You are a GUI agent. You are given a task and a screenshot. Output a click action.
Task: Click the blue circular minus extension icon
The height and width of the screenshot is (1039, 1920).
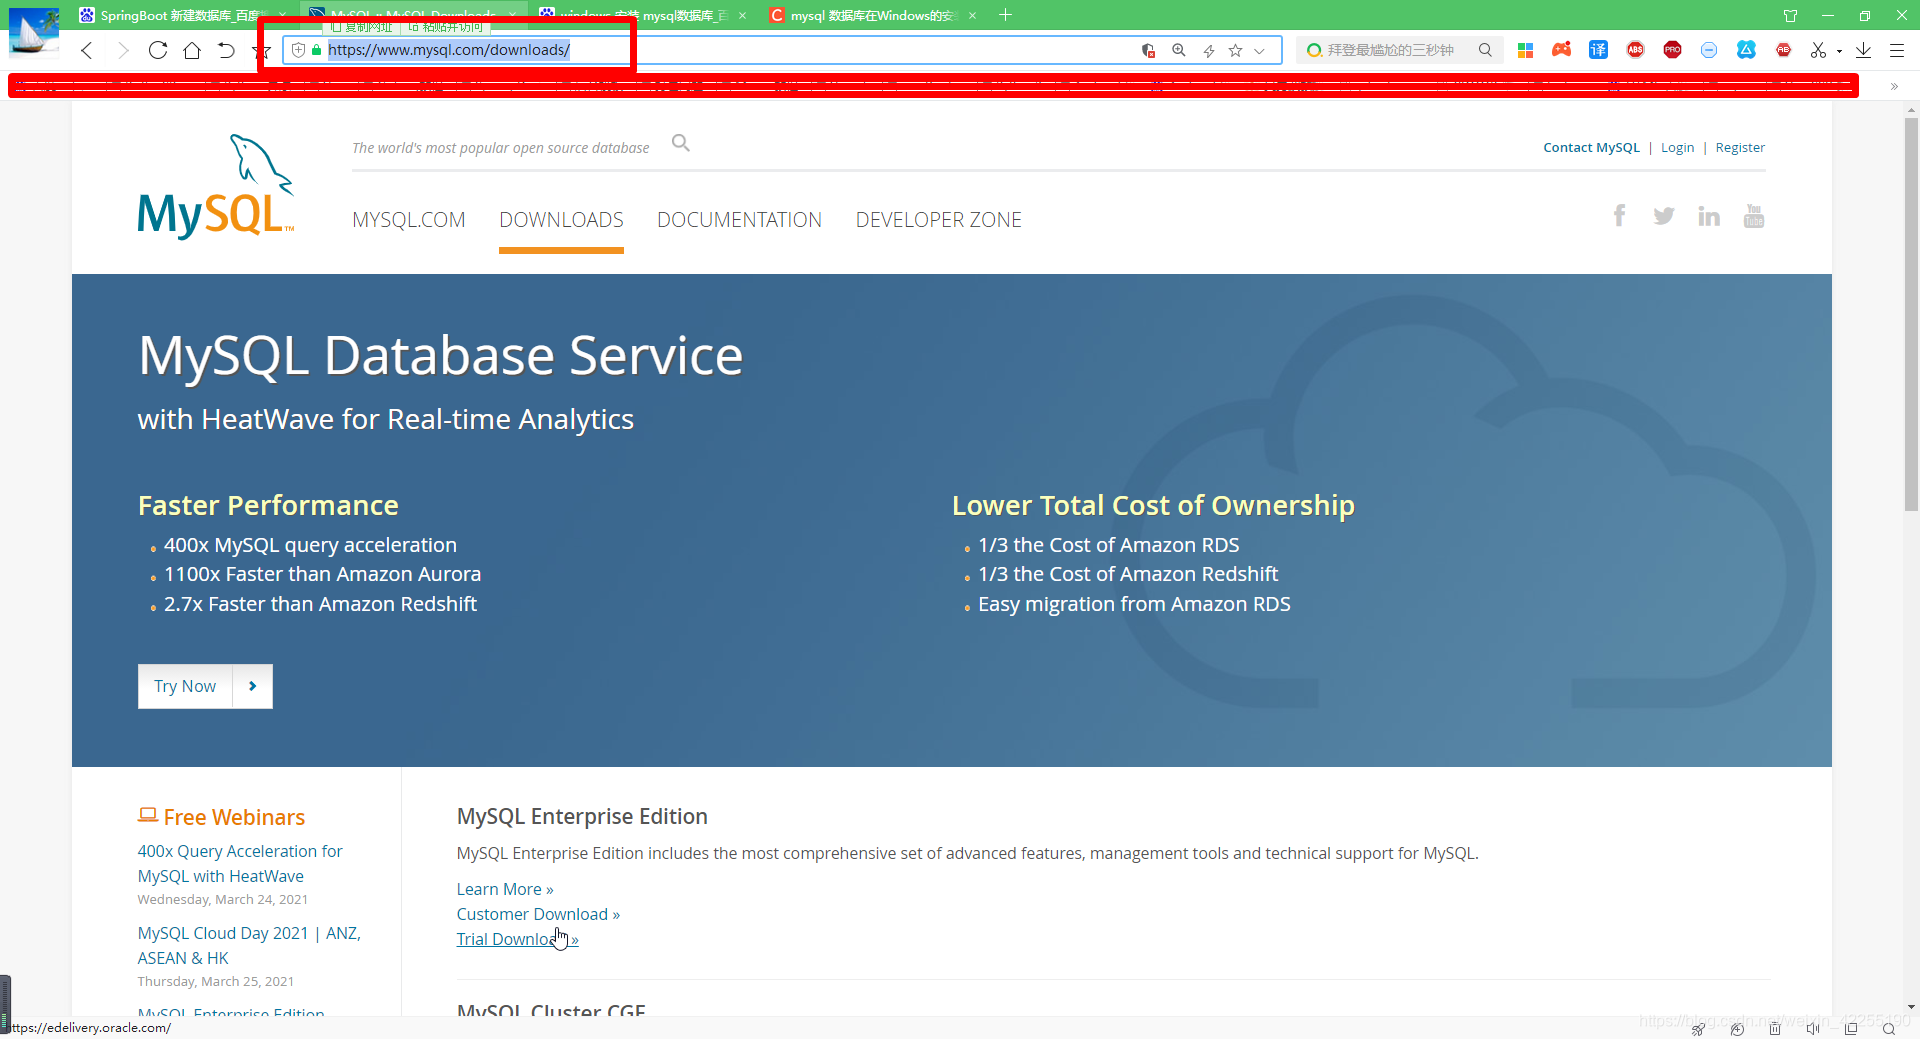pyautogui.click(x=1709, y=50)
